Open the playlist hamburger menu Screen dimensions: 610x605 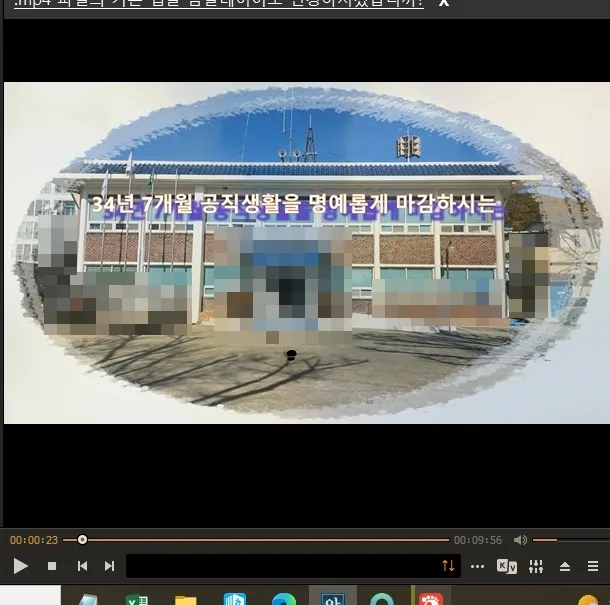[593, 566]
